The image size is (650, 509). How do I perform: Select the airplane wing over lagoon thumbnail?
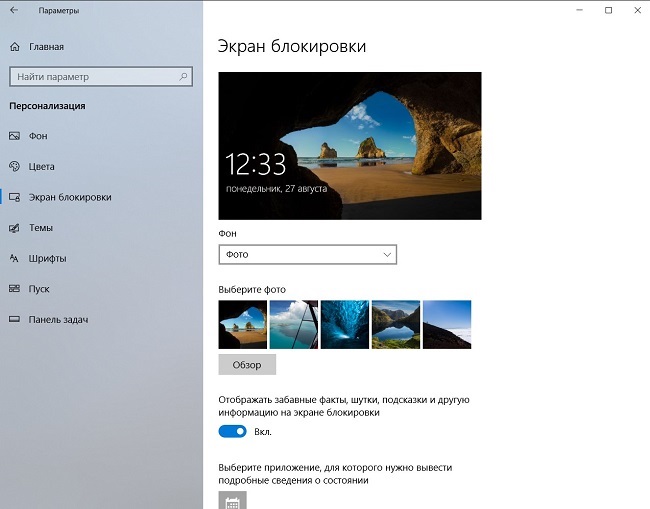point(294,325)
